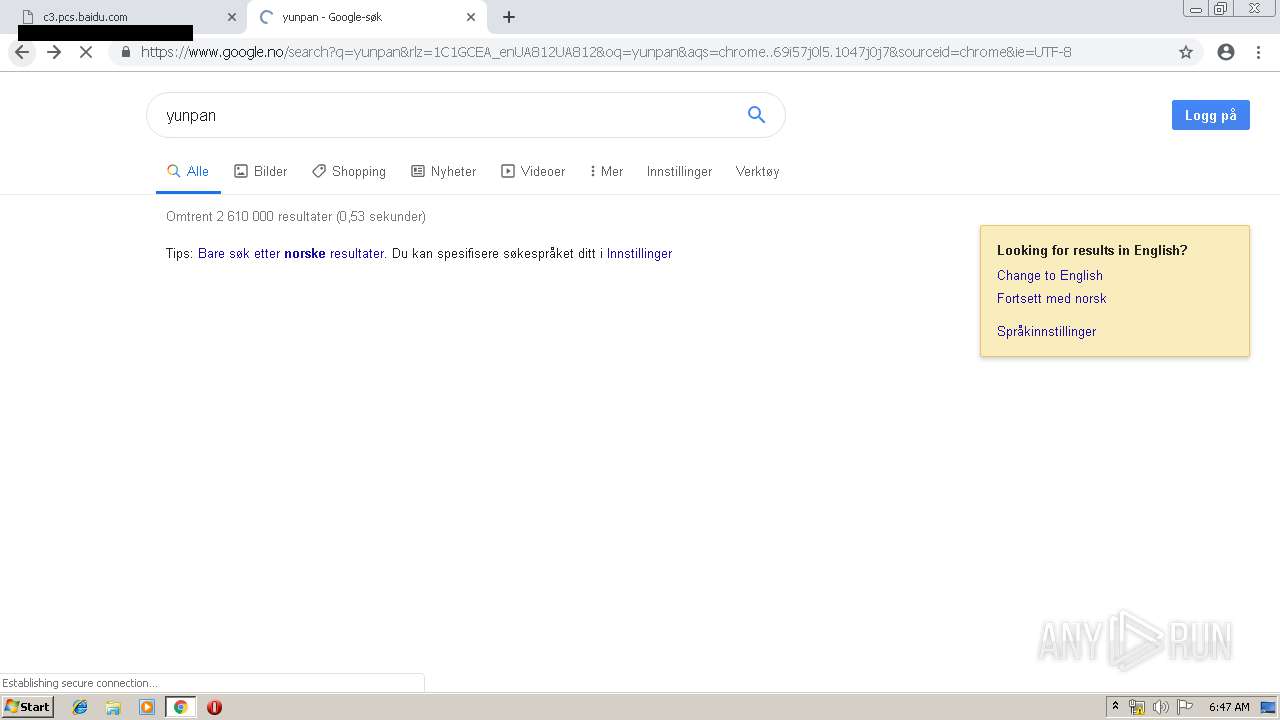This screenshot has height=720, width=1280.
Task: Close the yunpan Google-søk tab
Action: (x=471, y=17)
